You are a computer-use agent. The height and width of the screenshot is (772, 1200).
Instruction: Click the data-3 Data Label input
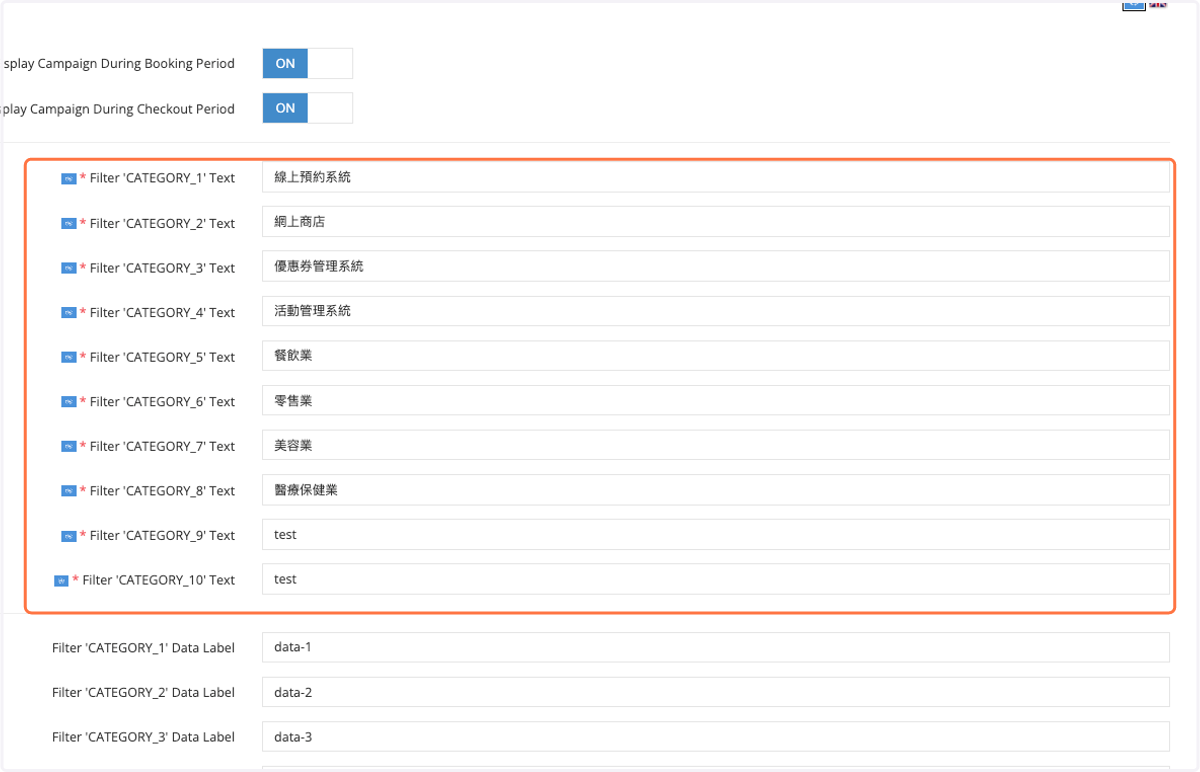point(716,737)
